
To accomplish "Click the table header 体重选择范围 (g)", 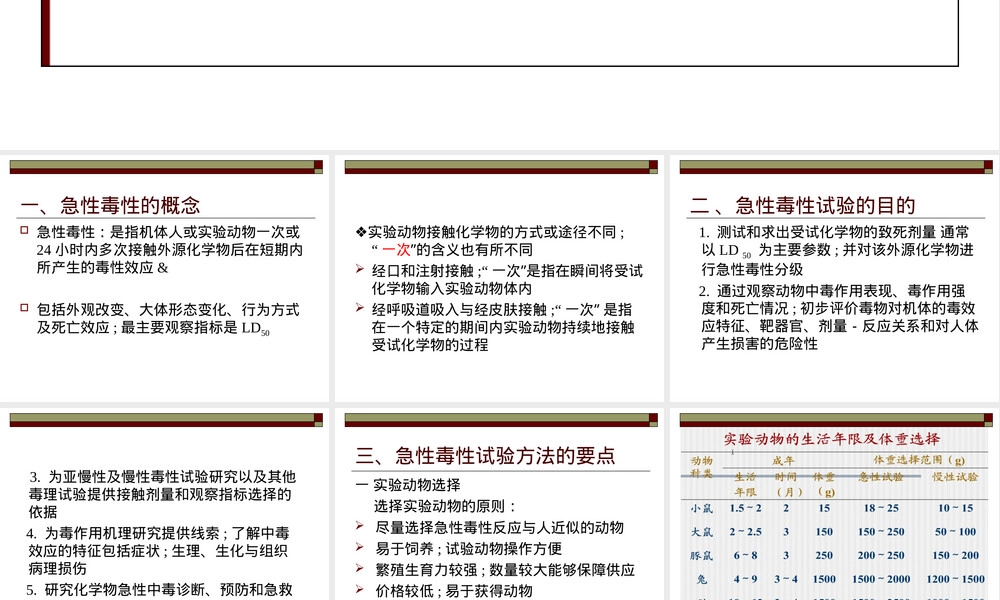I will click(x=919, y=460).
